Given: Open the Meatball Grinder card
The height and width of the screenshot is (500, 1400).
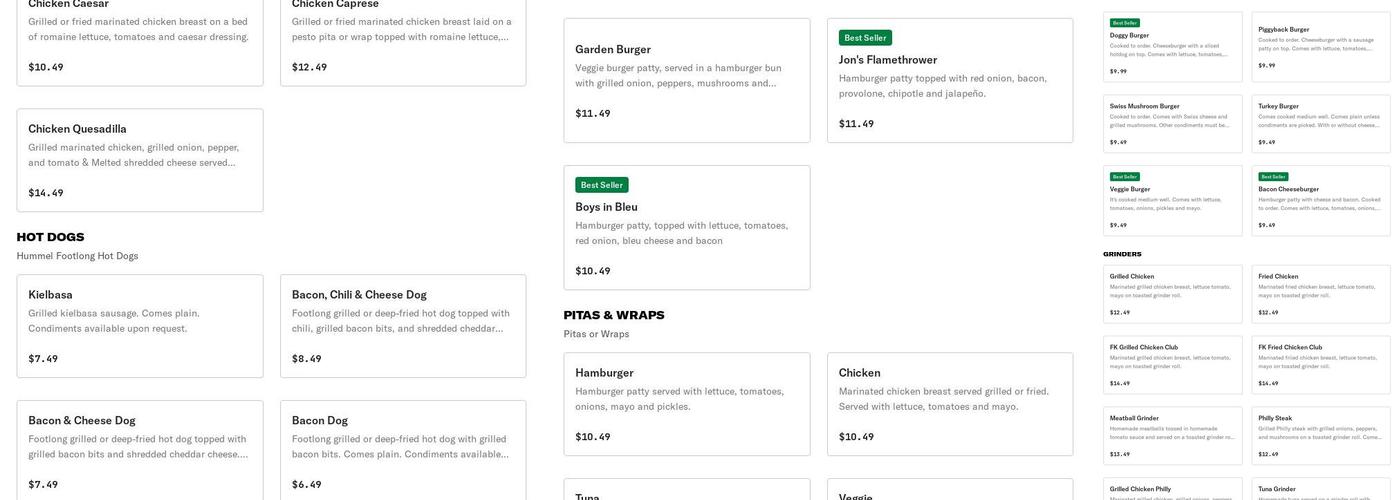Looking at the screenshot, I should (x=1173, y=435).
